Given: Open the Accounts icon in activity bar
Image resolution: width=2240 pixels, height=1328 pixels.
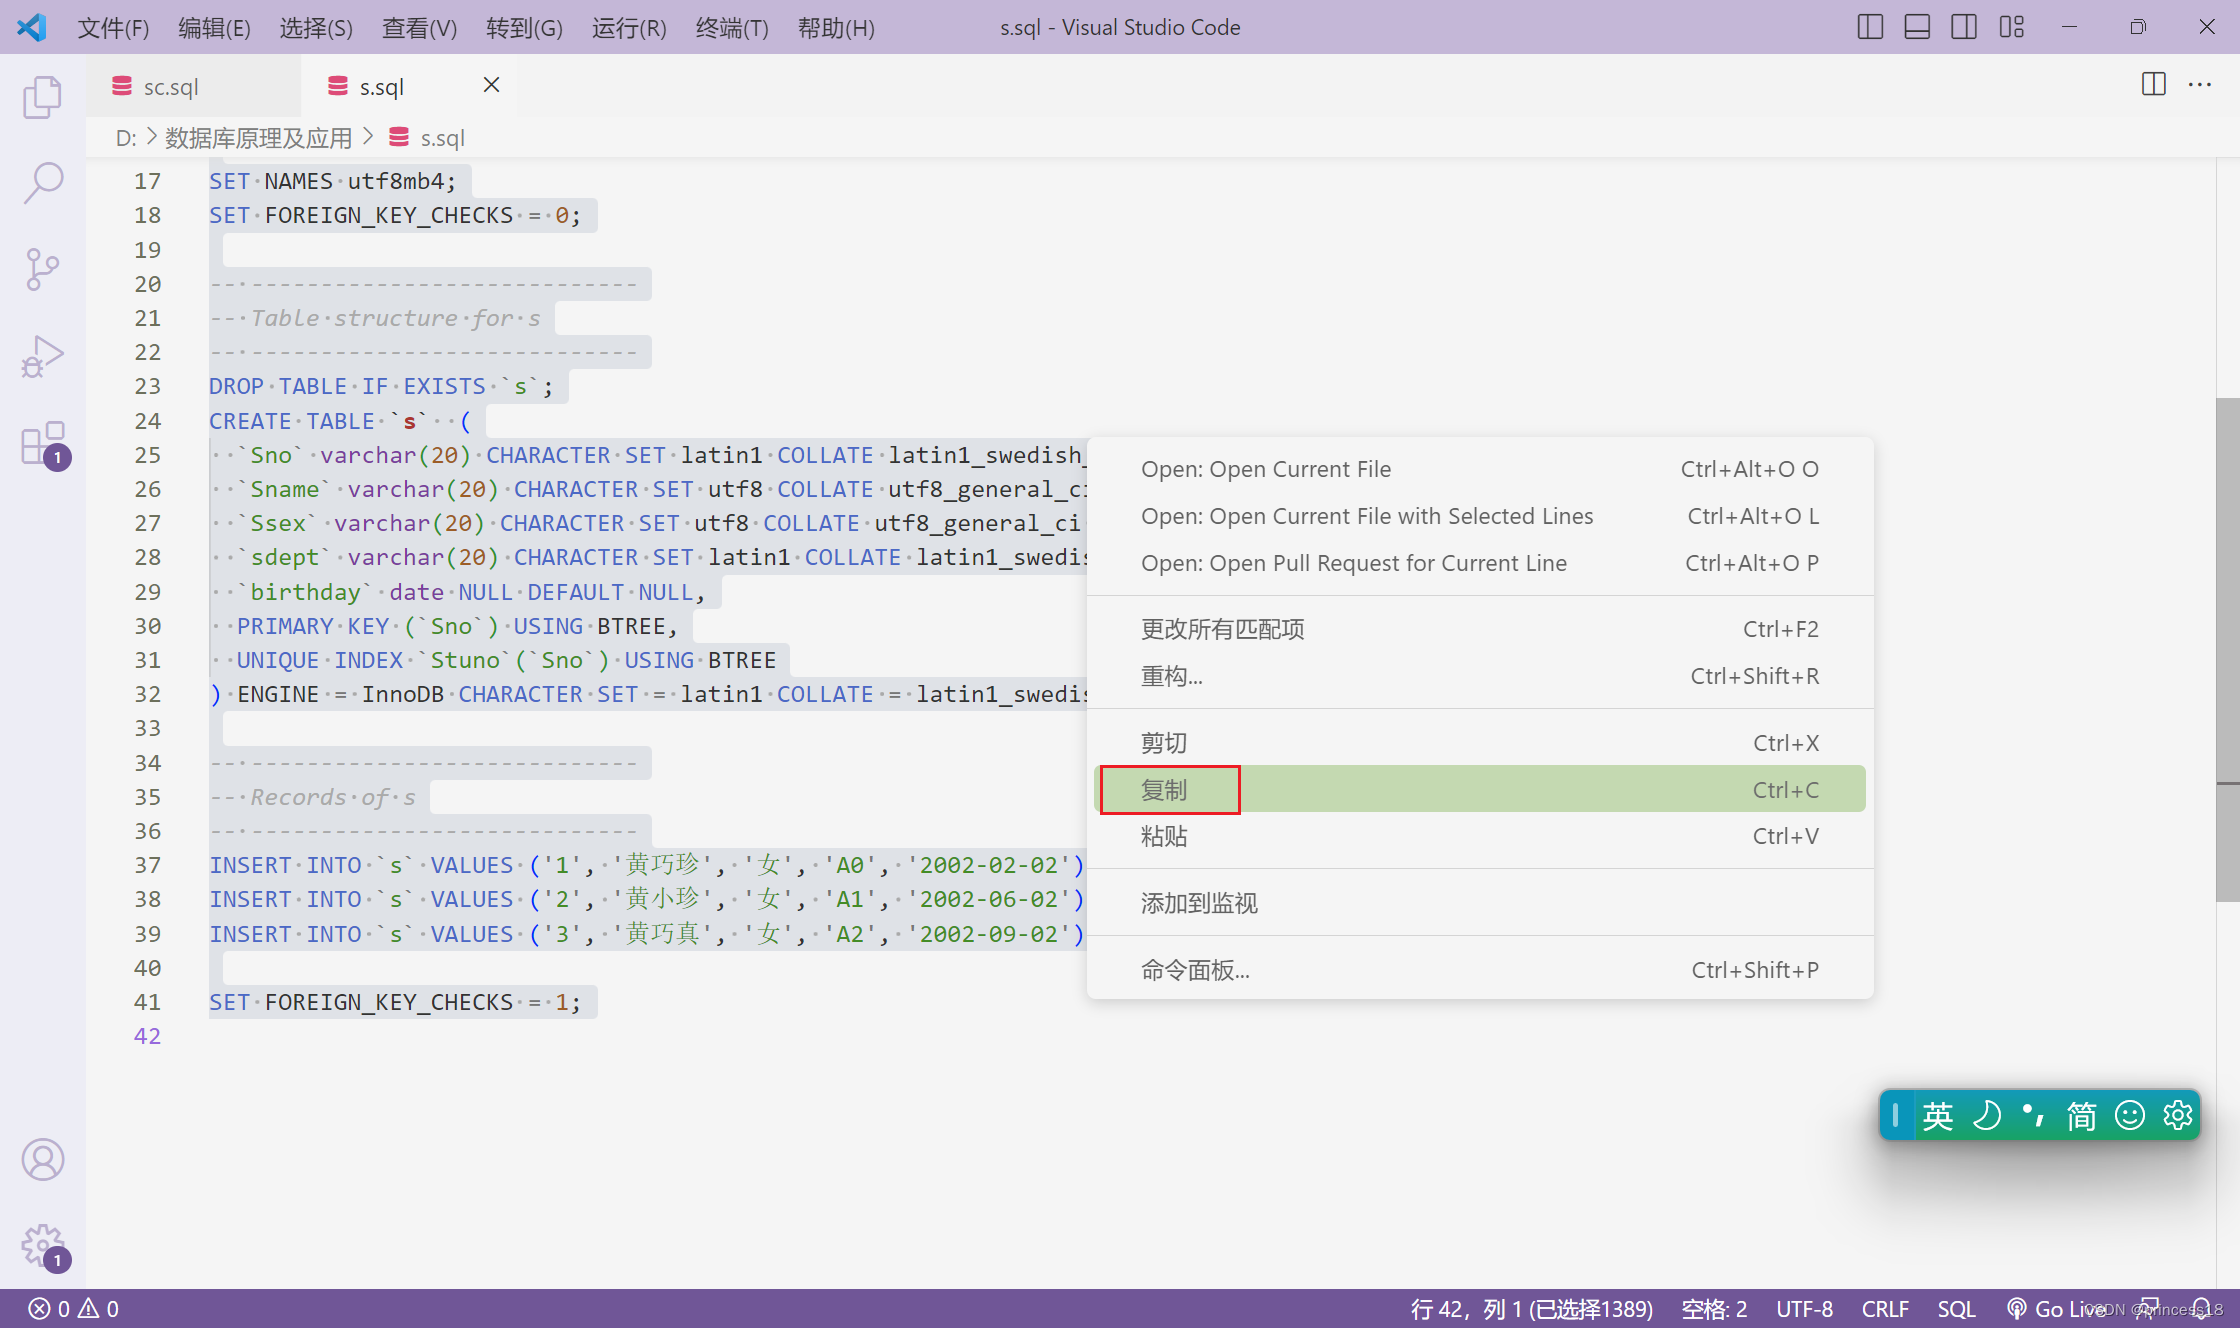Looking at the screenshot, I should click(42, 1160).
